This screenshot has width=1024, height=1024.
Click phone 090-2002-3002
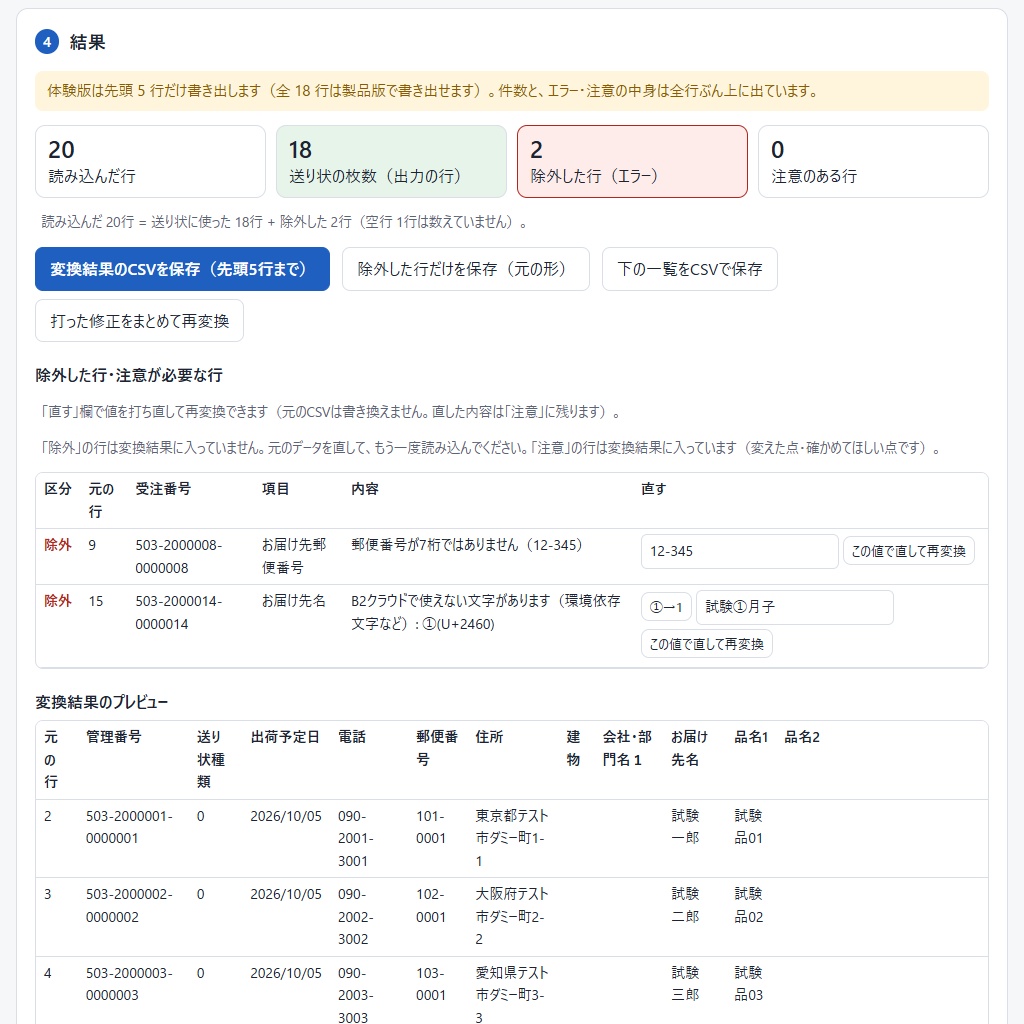tap(355, 917)
